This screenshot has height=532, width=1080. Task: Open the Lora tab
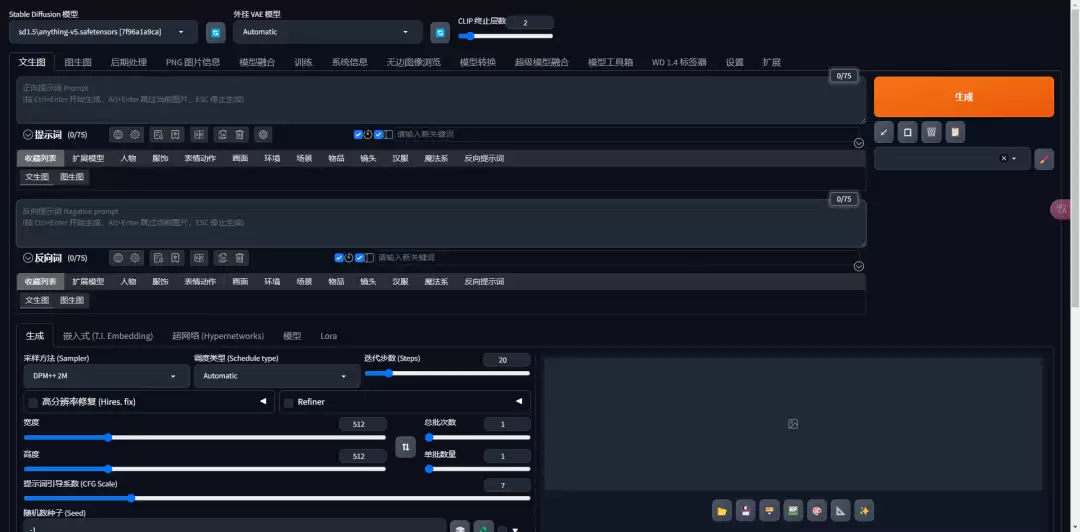[328, 336]
